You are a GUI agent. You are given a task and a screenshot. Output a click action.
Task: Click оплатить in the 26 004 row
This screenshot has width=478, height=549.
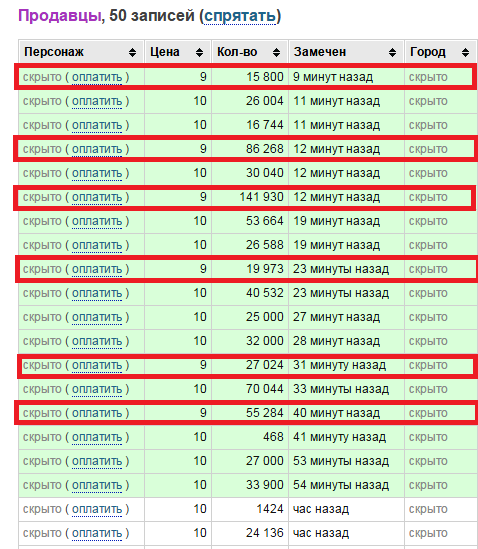tap(97, 101)
